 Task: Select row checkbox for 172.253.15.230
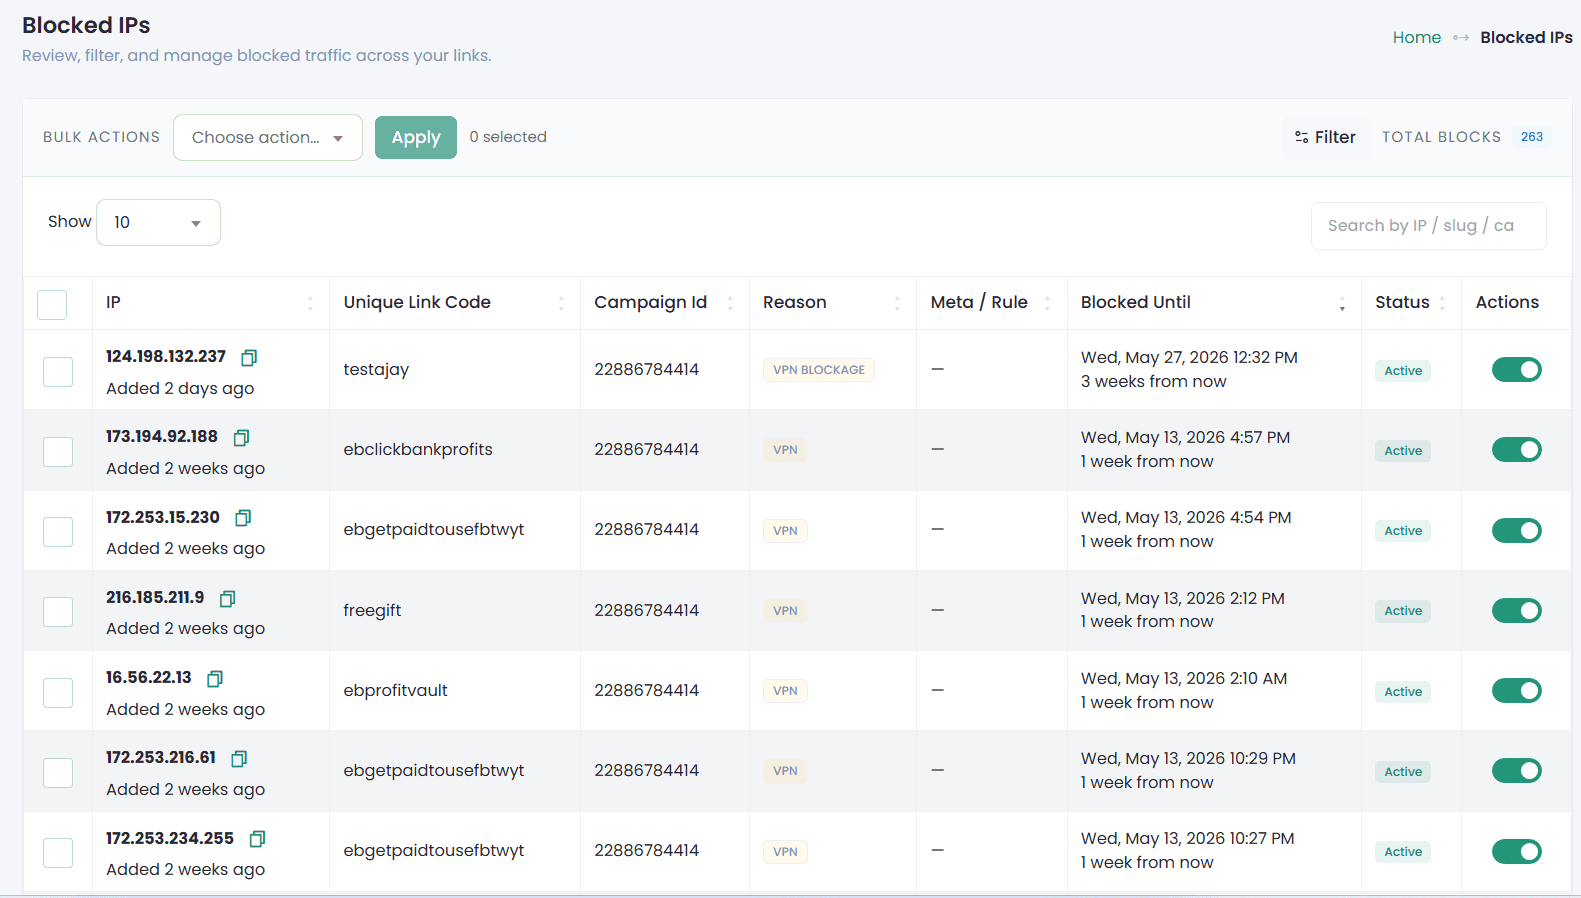58,531
